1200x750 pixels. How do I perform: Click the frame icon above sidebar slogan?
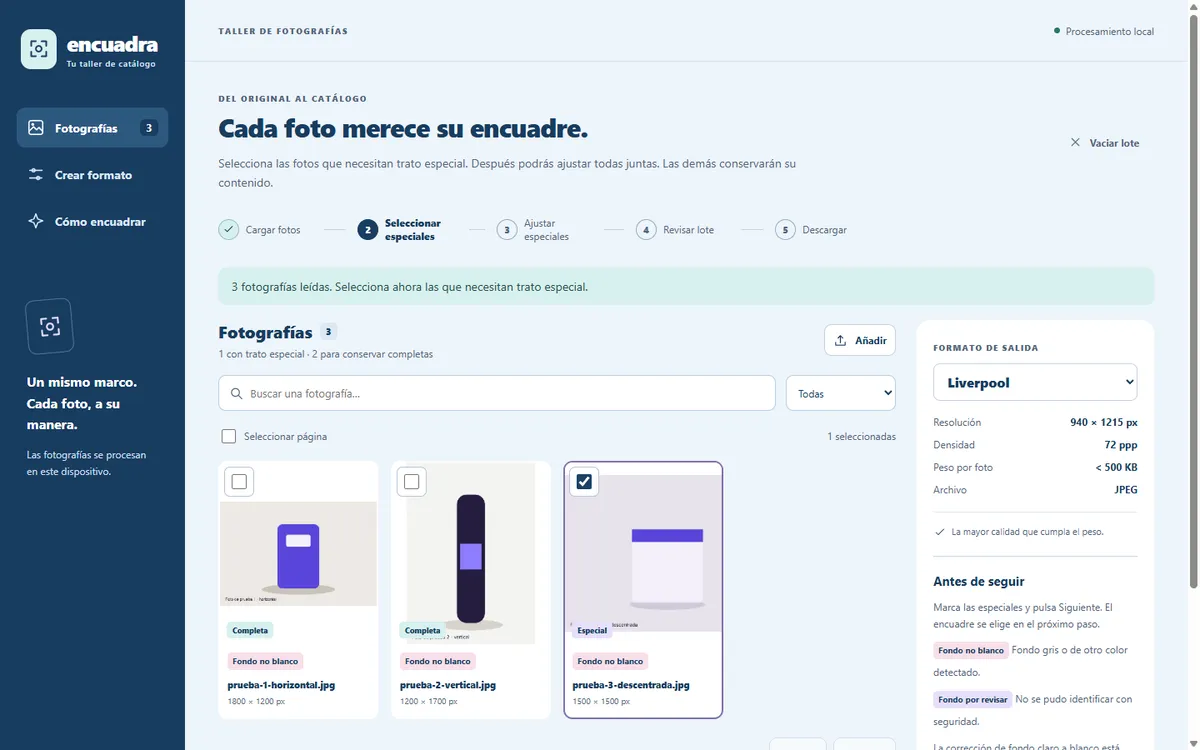pyautogui.click(x=50, y=326)
